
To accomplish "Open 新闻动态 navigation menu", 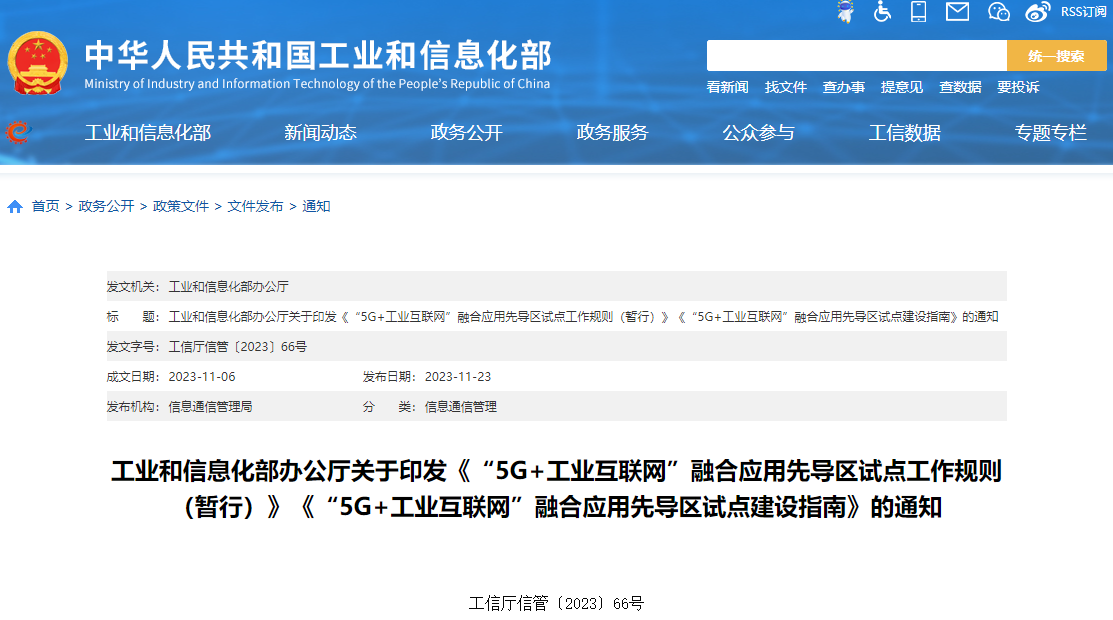I will coord(320,133).
